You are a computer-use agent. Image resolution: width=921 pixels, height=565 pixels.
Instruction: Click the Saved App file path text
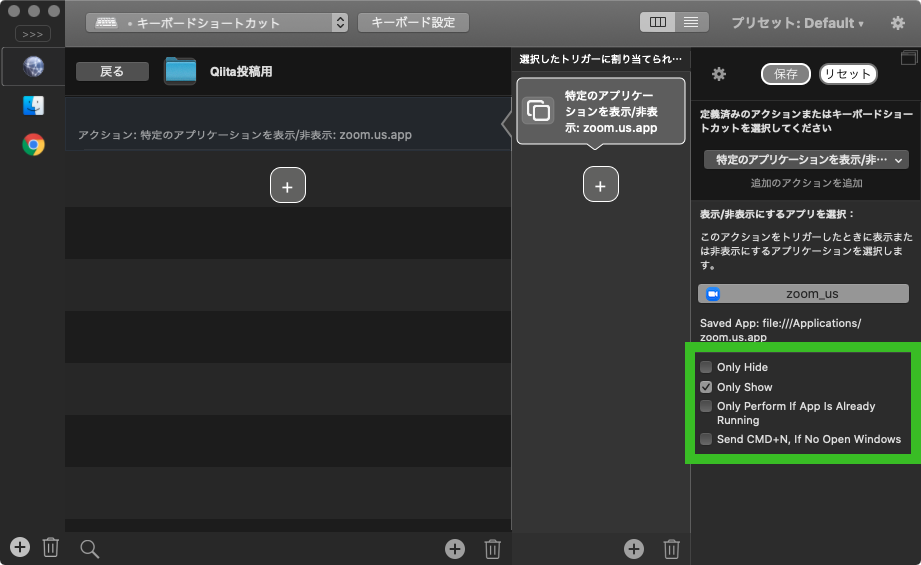pyautogui.click(x=780, y=330)
